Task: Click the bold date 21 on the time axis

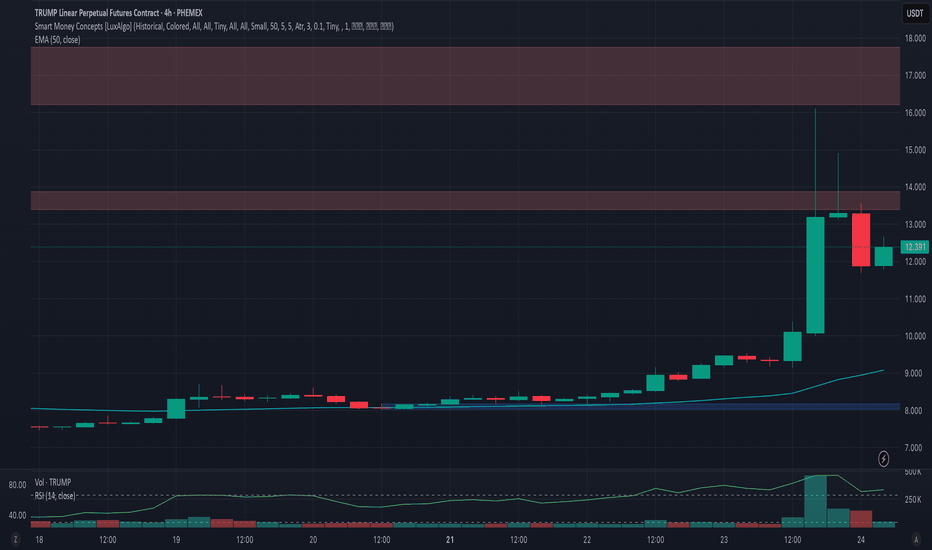Action: 450,540
